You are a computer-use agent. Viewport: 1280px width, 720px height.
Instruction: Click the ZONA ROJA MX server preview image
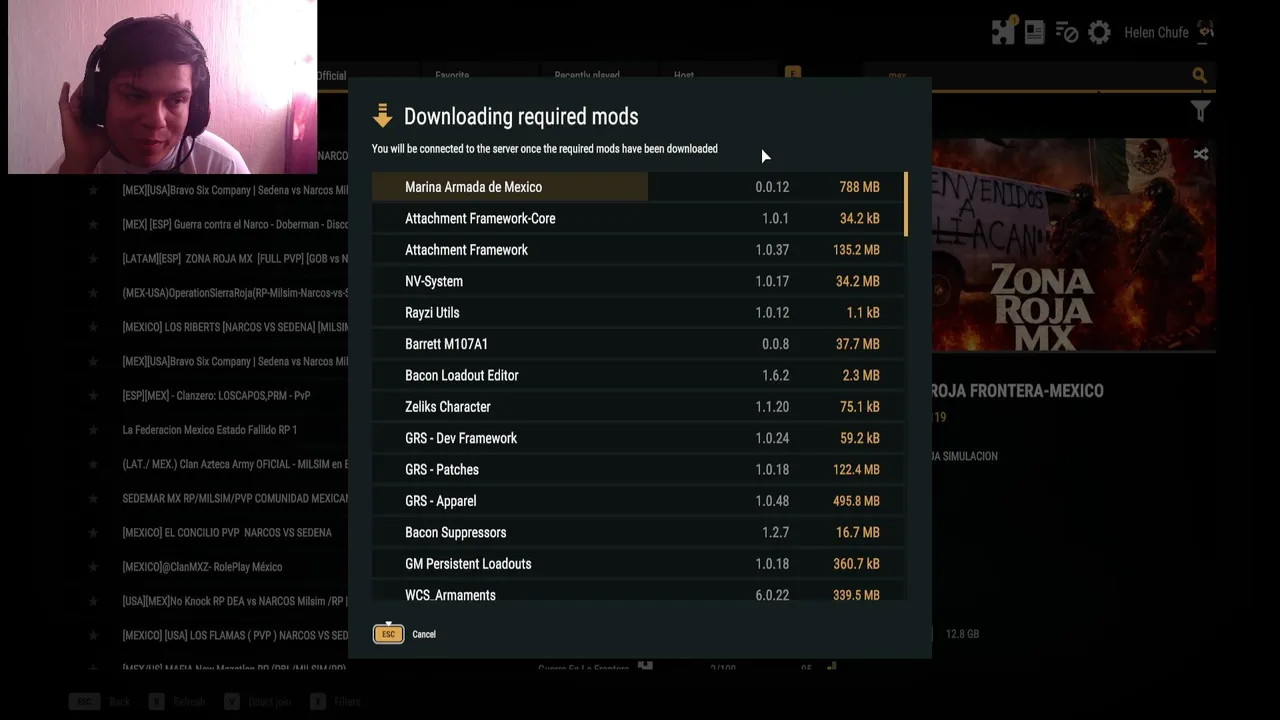(x=1073, y=246)
